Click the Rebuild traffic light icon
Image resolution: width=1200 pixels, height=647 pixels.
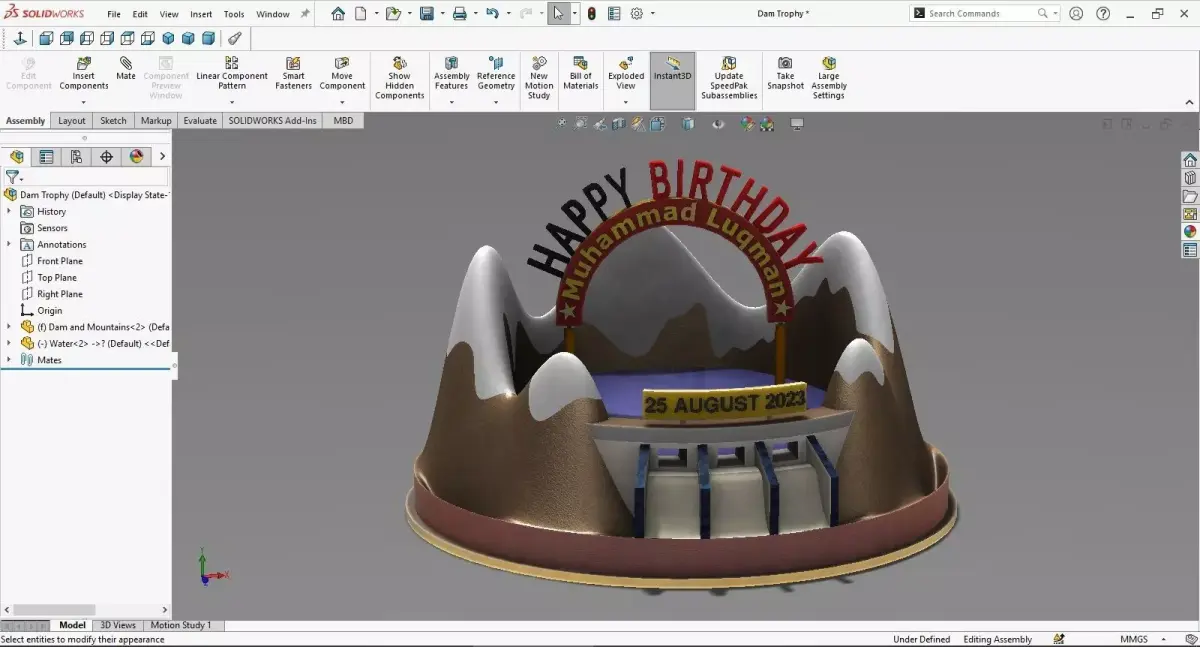tap(591, 14)
